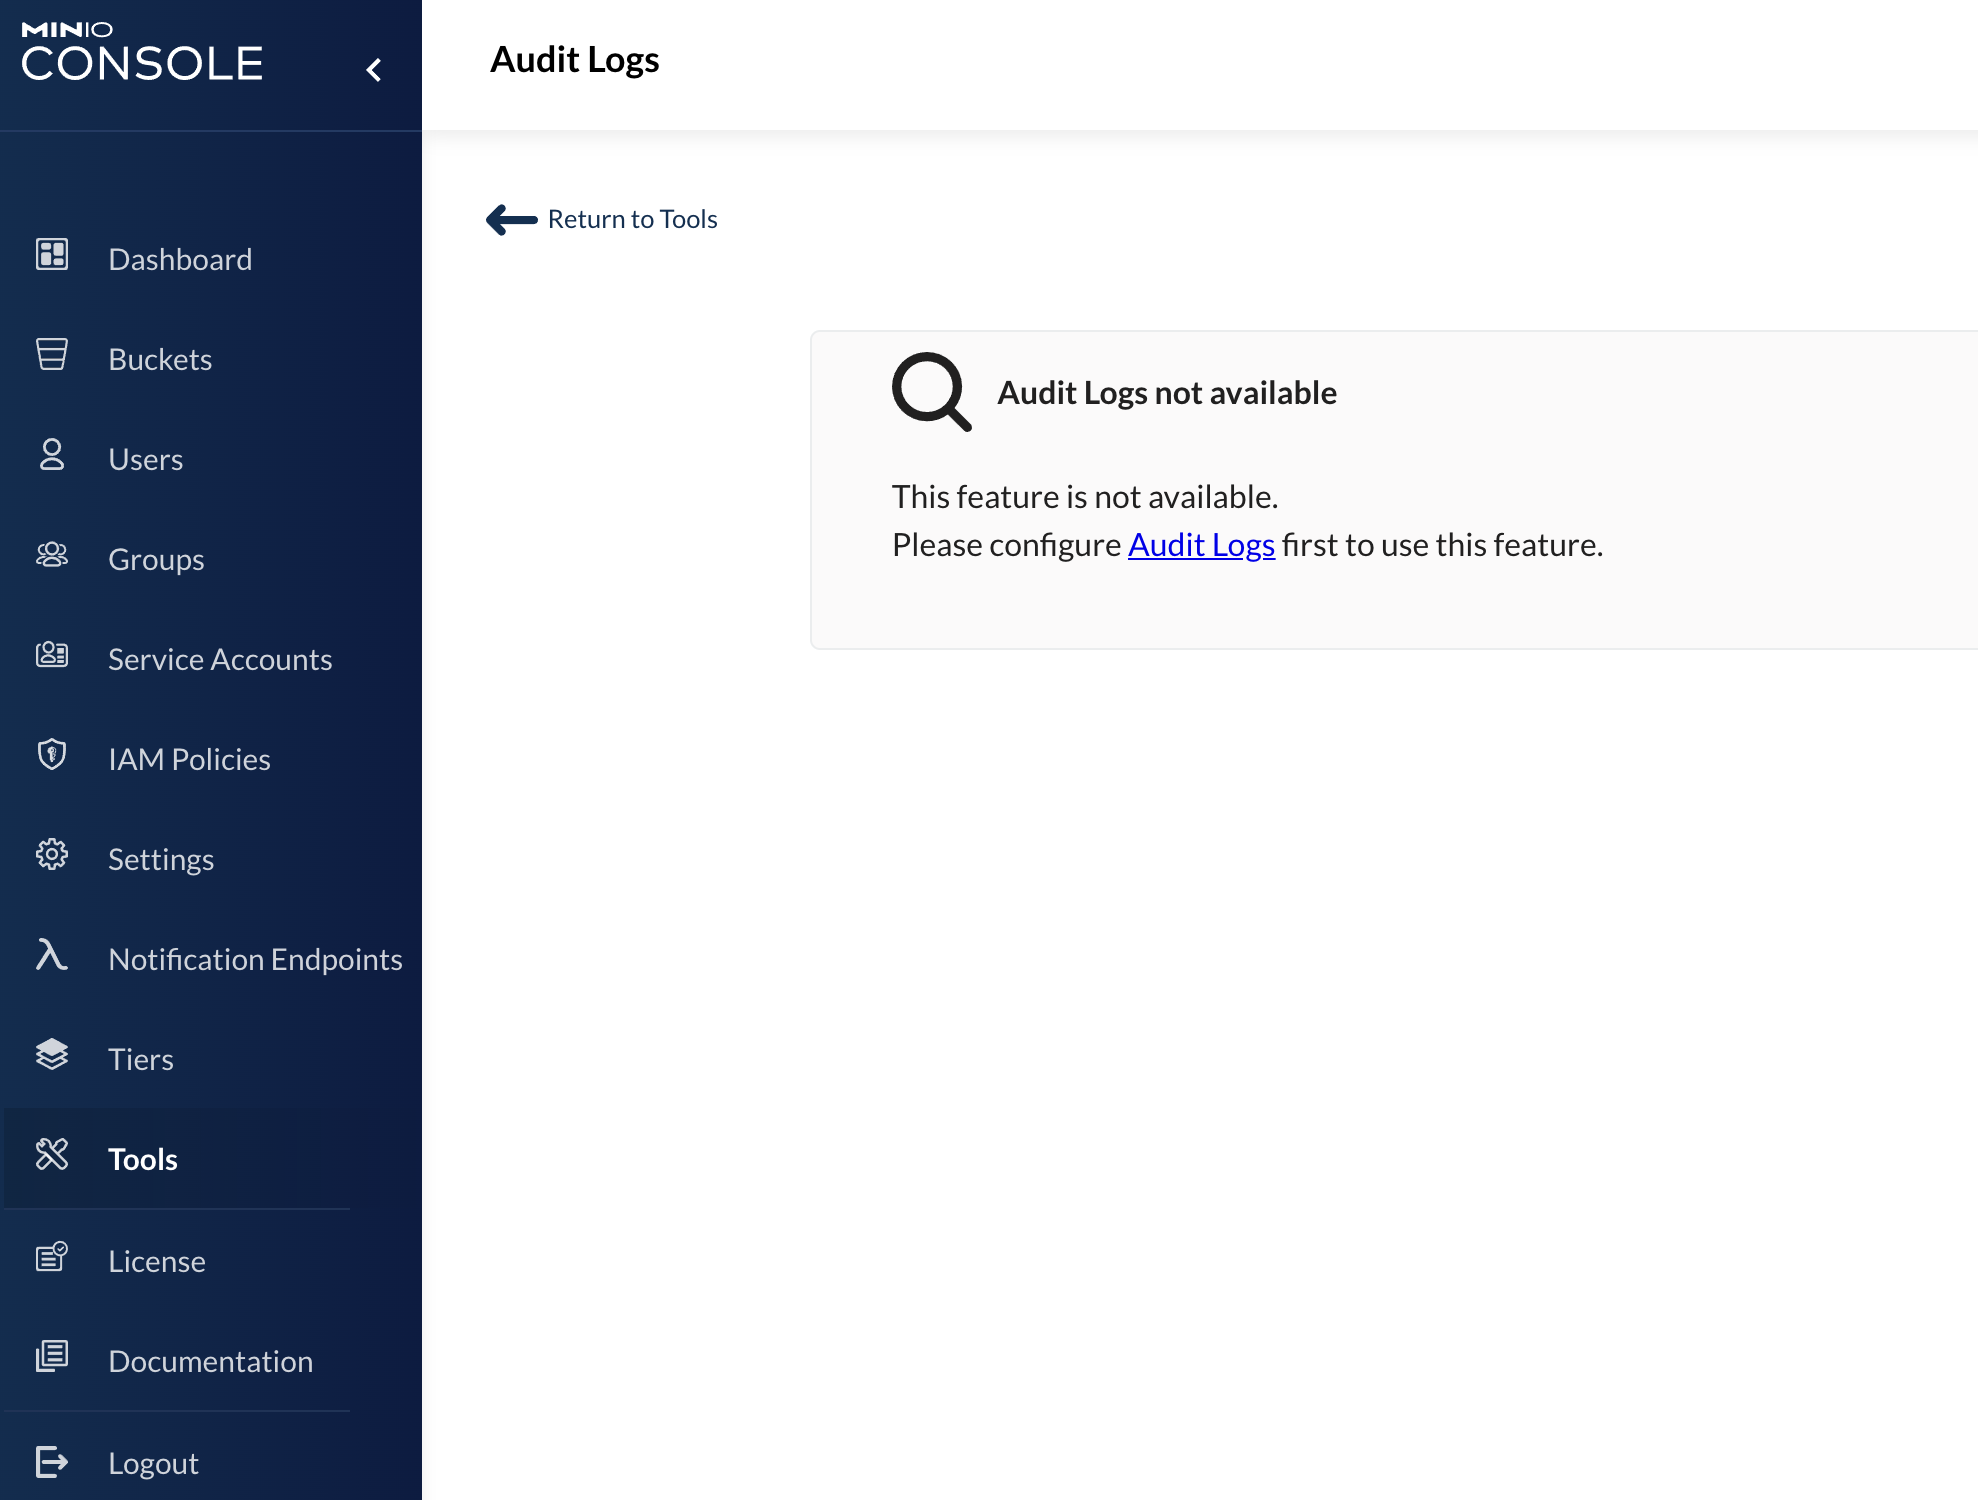Click the magnifying glass search icon

tap(931, 392)
